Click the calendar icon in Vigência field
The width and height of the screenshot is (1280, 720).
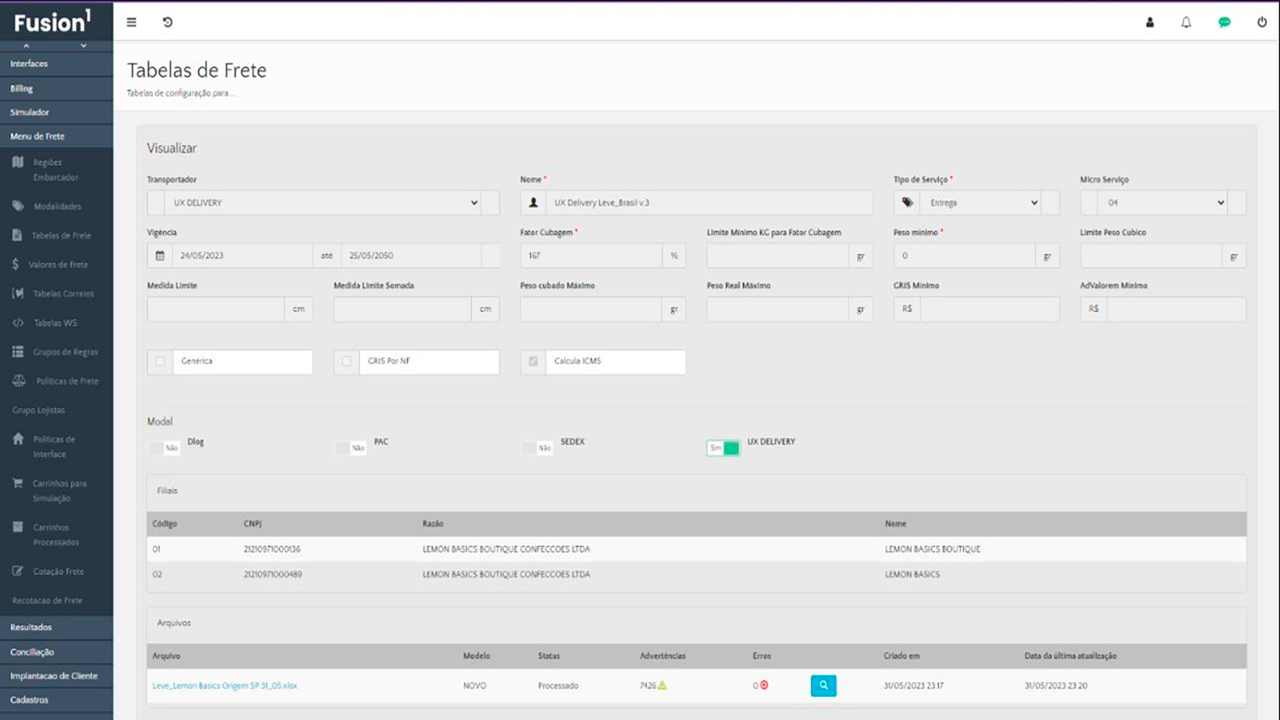click(160, 256)
